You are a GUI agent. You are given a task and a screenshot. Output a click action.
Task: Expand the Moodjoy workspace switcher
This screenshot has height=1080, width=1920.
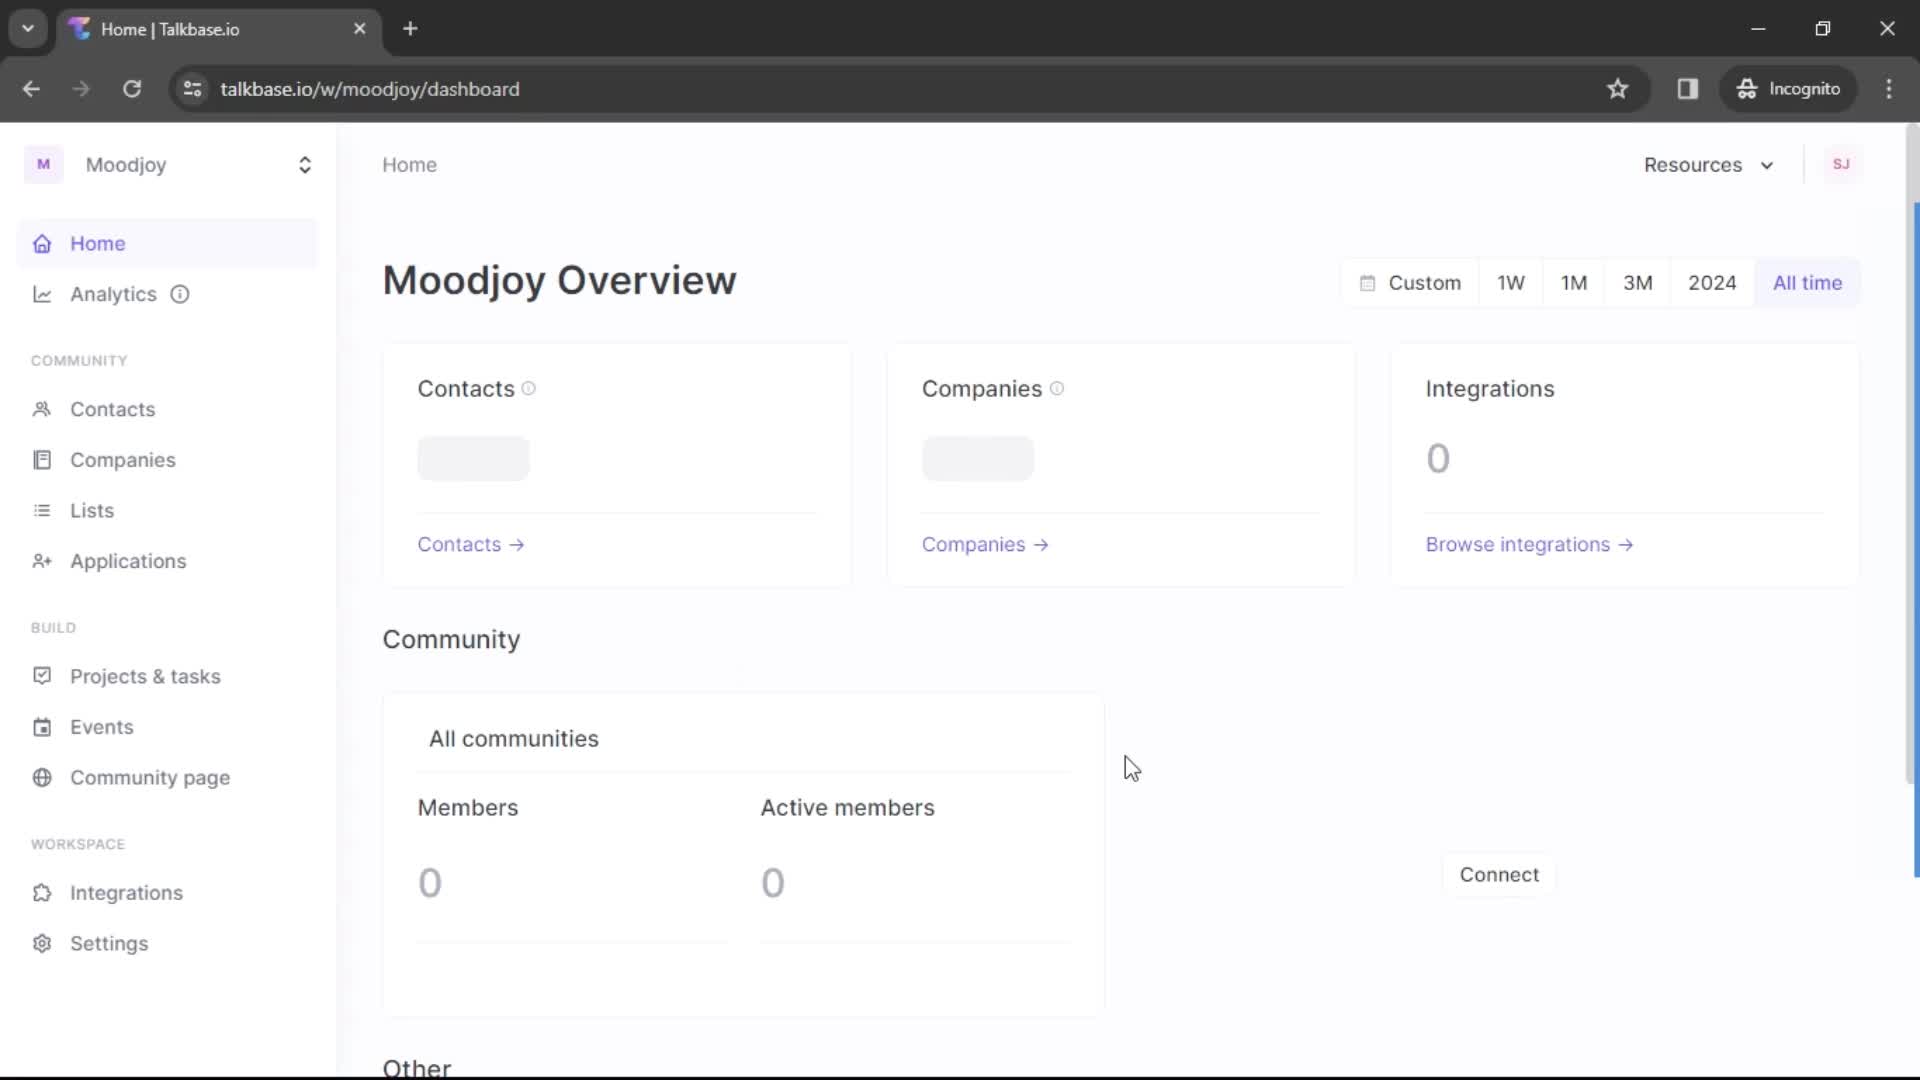click(304, 165)
